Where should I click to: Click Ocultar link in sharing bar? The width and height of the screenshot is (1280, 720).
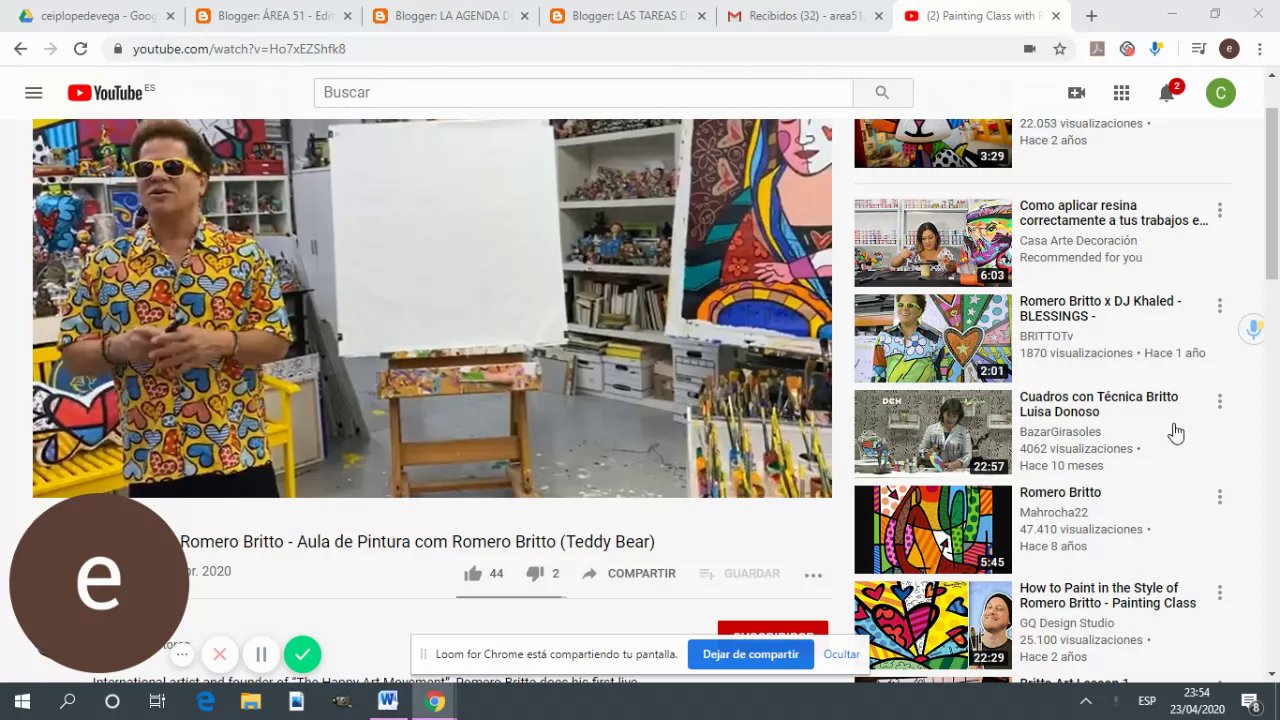pyautogui.click(x=841, y=654)
